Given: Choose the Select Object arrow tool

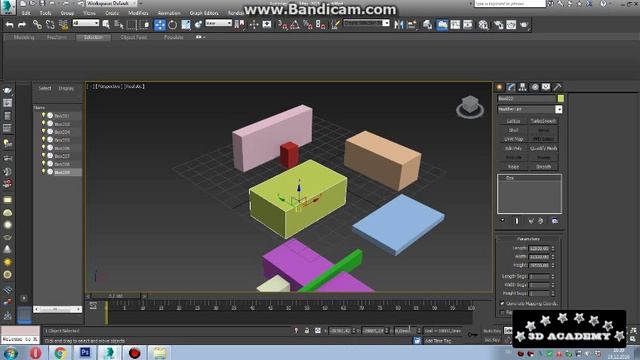Looking at the screenshot, I should pyautogui.click(x=106, y=25).
